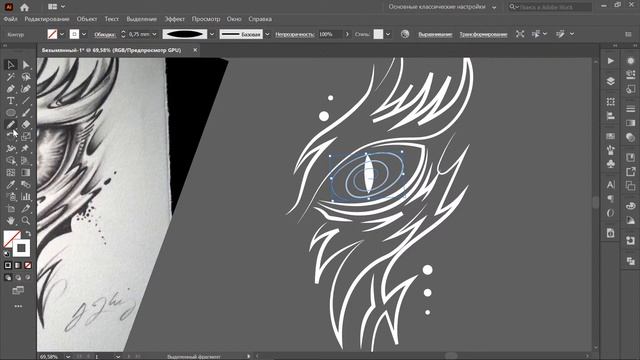Open workspace switcher dropdown
The width and height of the screenshot is (640, 360).
click(494, 7)
